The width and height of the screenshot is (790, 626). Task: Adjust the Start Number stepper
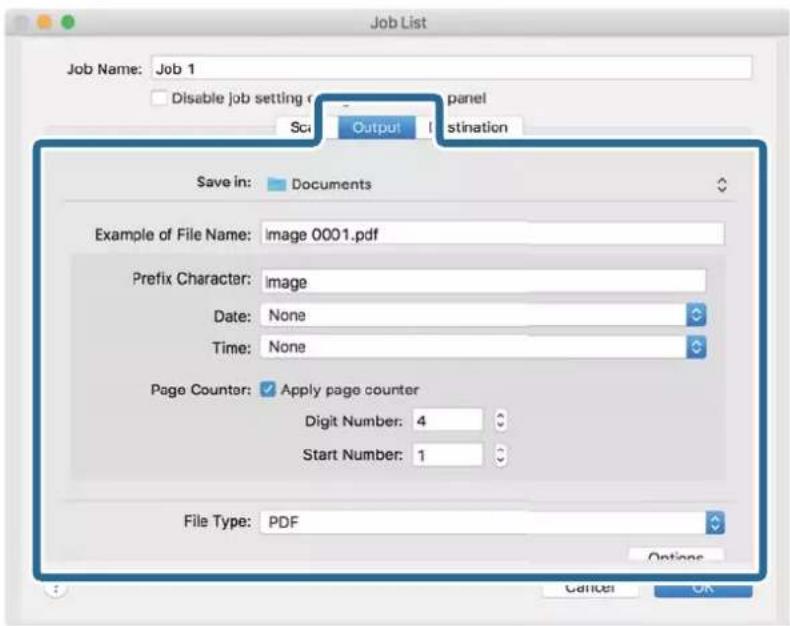pos(500,455)
